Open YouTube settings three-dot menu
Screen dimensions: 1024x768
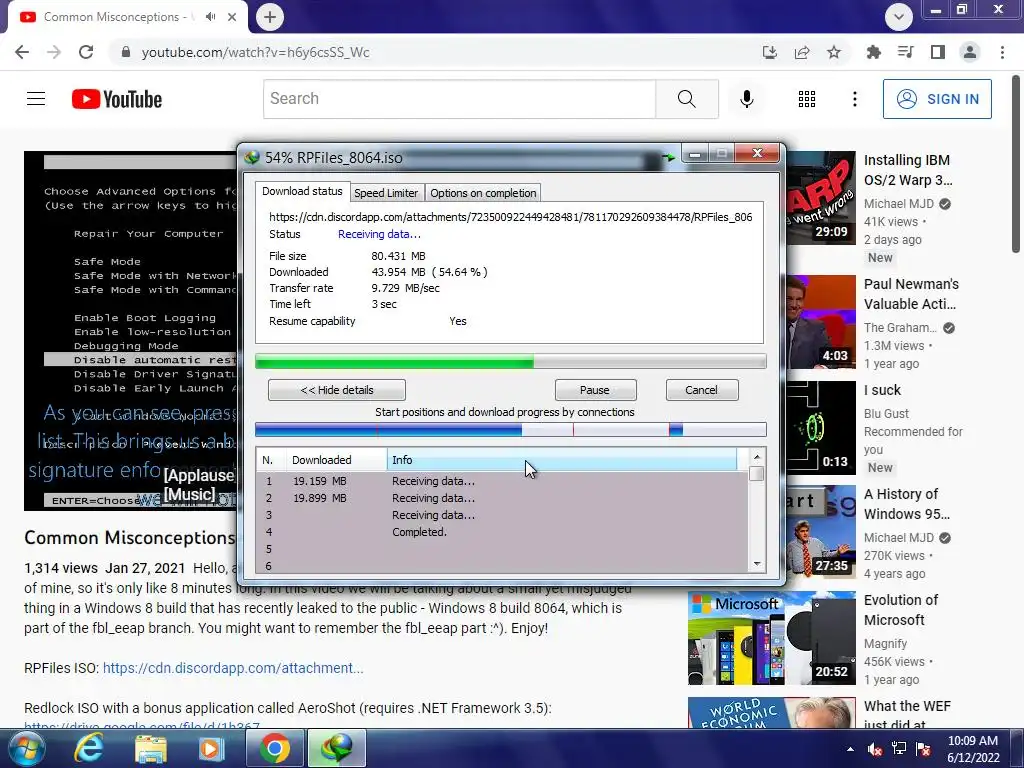click(855, 99)
